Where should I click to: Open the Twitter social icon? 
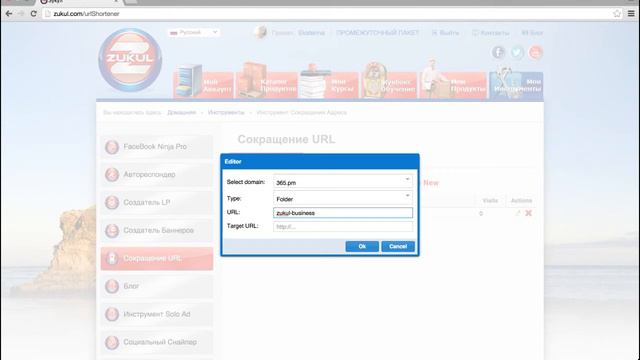coord(517,52)
